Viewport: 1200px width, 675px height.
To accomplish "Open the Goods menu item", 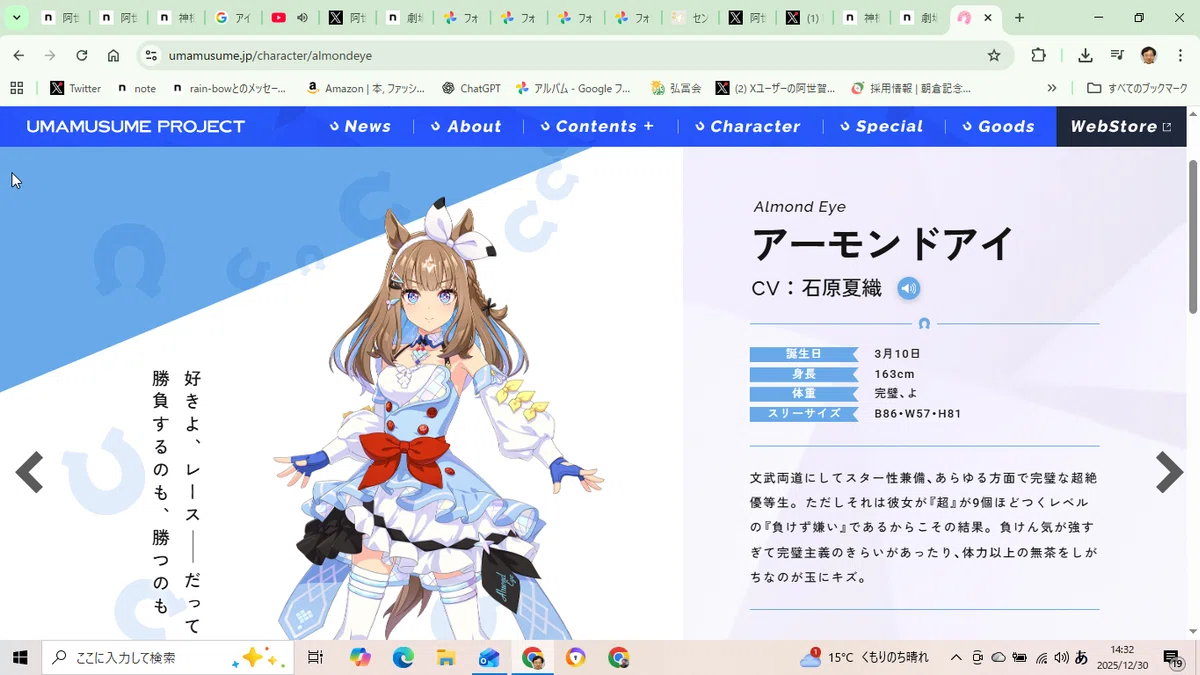I will [999, 127].
